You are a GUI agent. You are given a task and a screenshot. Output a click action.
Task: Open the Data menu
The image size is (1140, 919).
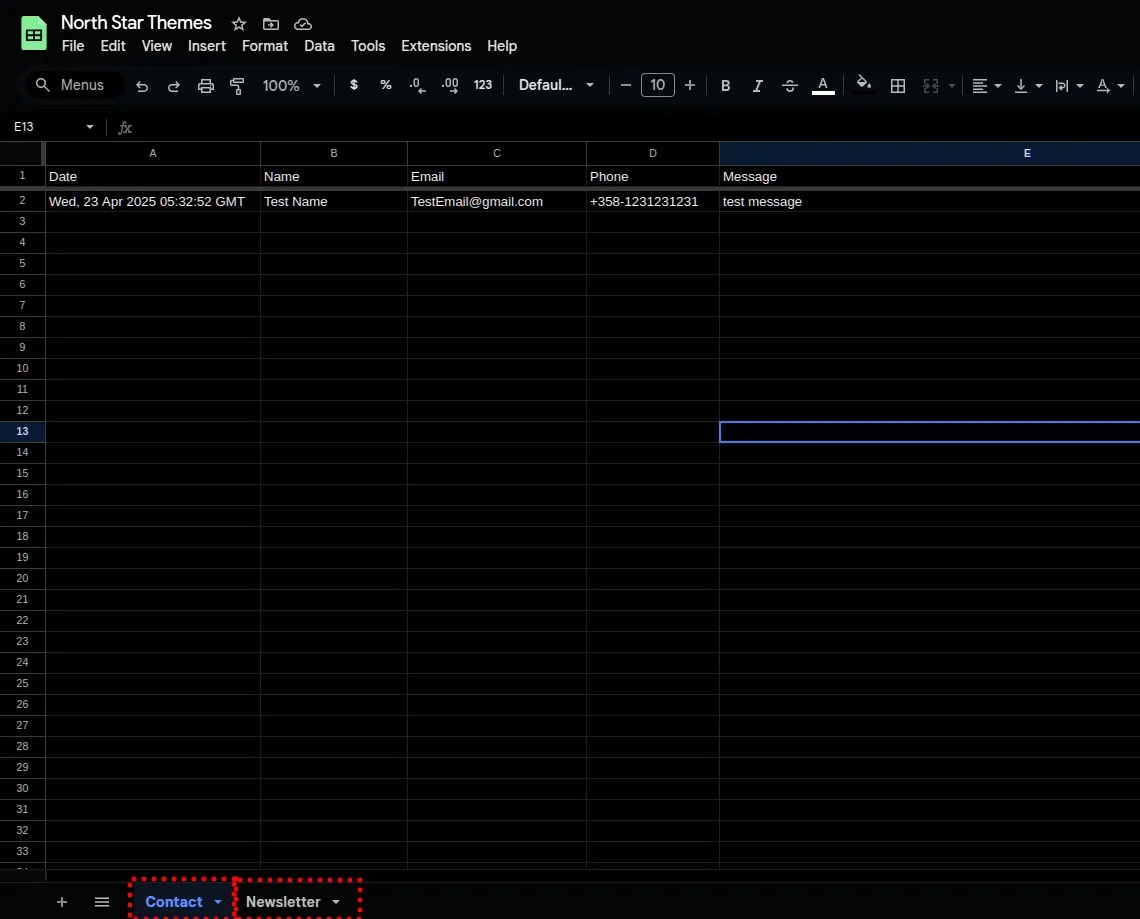(319, 46)
